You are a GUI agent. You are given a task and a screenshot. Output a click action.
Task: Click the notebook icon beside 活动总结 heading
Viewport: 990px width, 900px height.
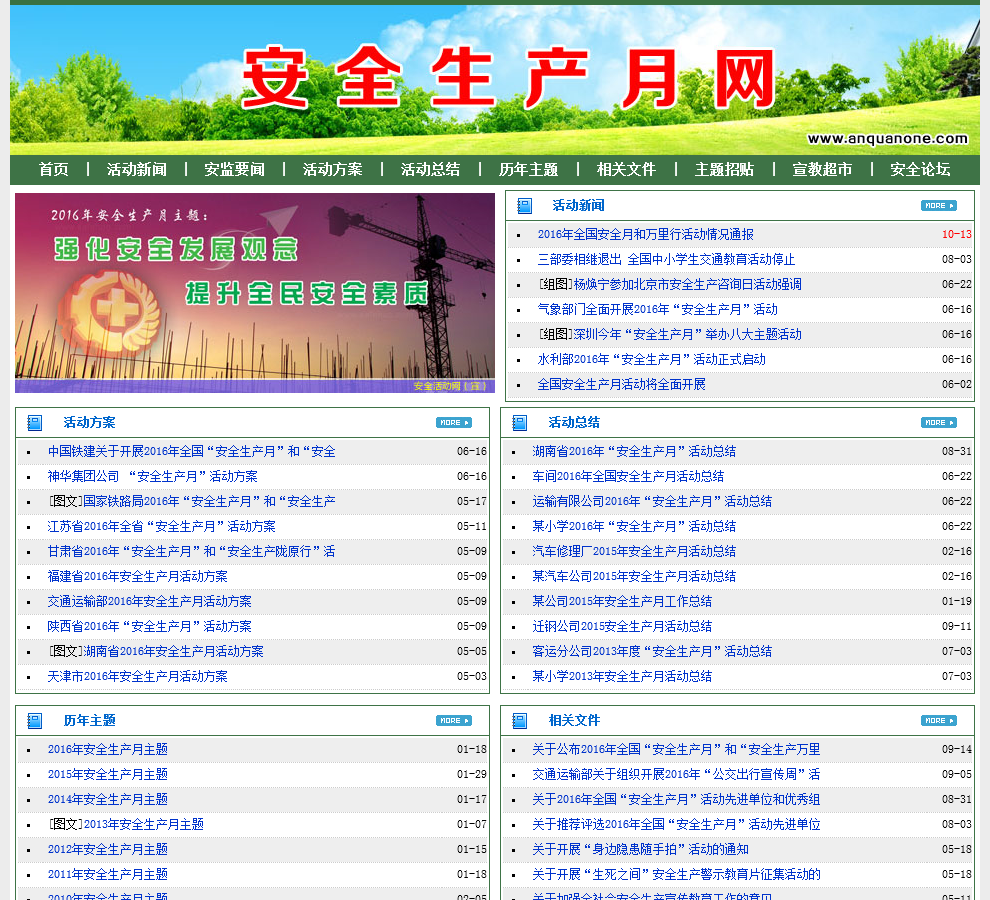(x=519, y=423)
